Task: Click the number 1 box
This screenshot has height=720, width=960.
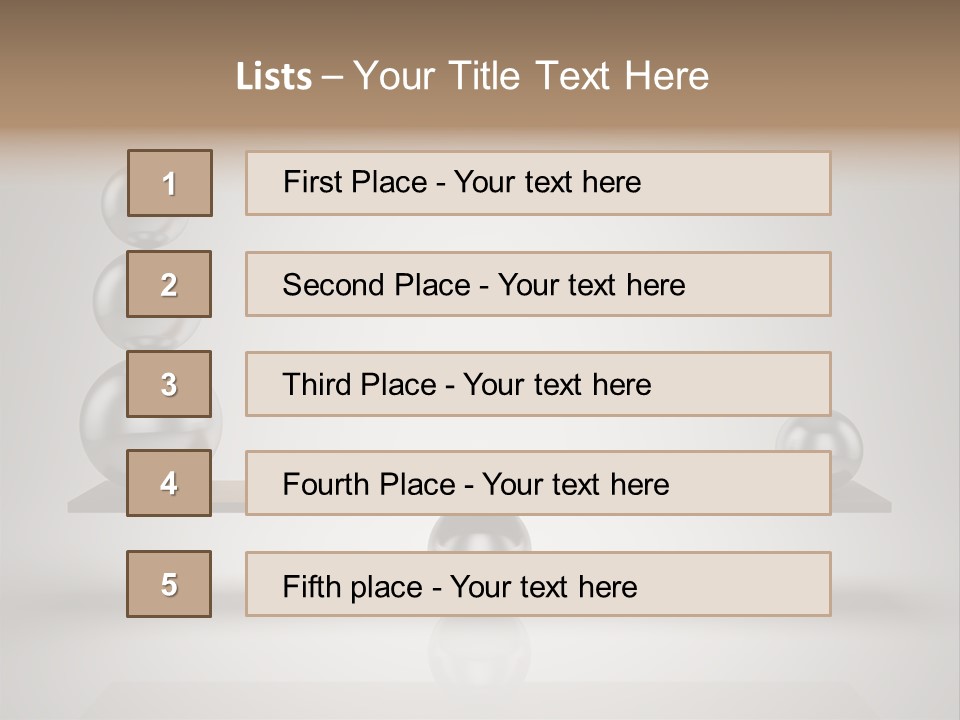Action: tap(170, 183)
